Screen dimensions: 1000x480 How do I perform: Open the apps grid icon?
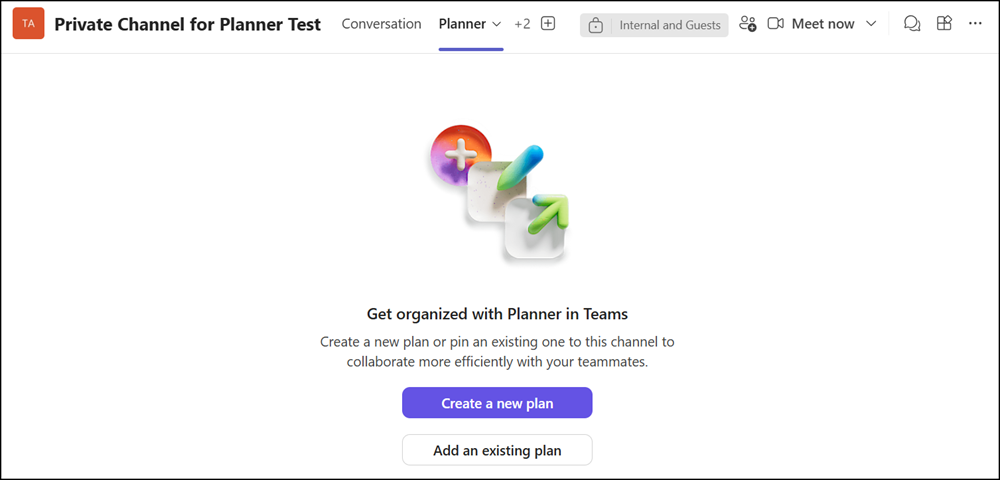point(944,24)
